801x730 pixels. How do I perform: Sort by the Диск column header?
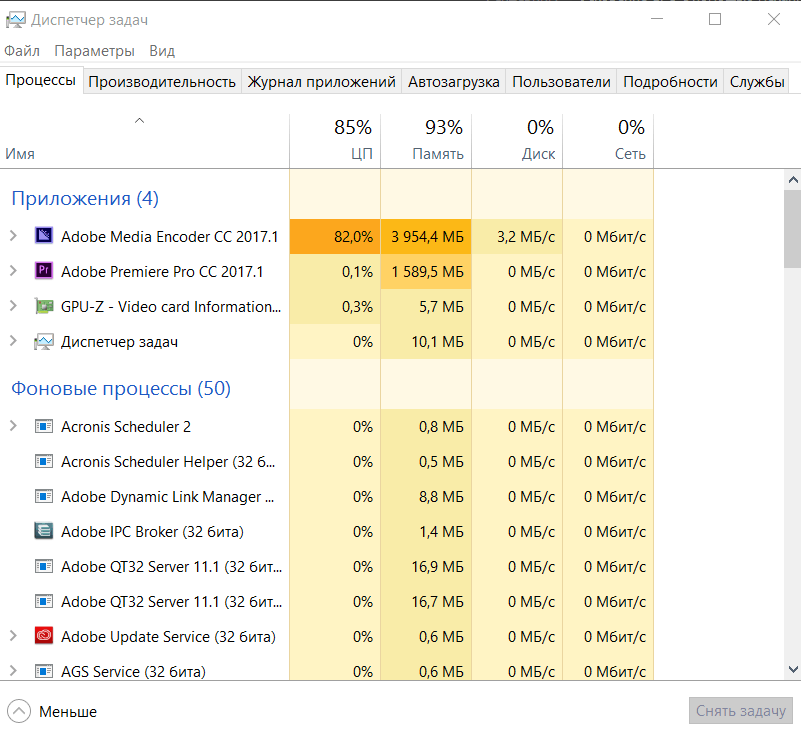[x=517, y=141]
